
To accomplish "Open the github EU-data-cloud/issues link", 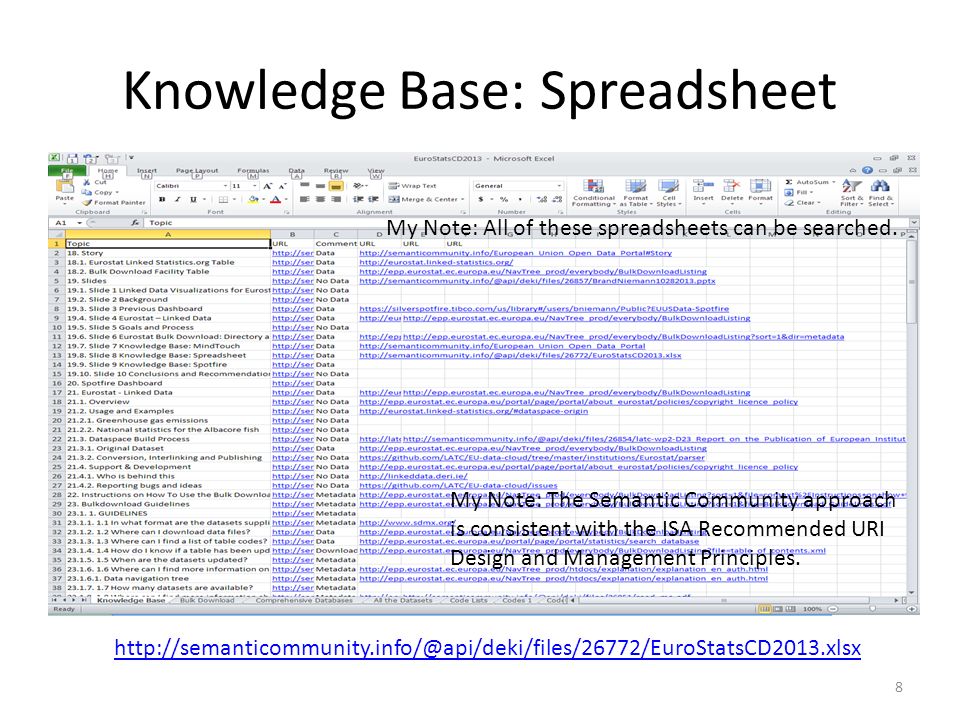I will [x=458, y=485].
